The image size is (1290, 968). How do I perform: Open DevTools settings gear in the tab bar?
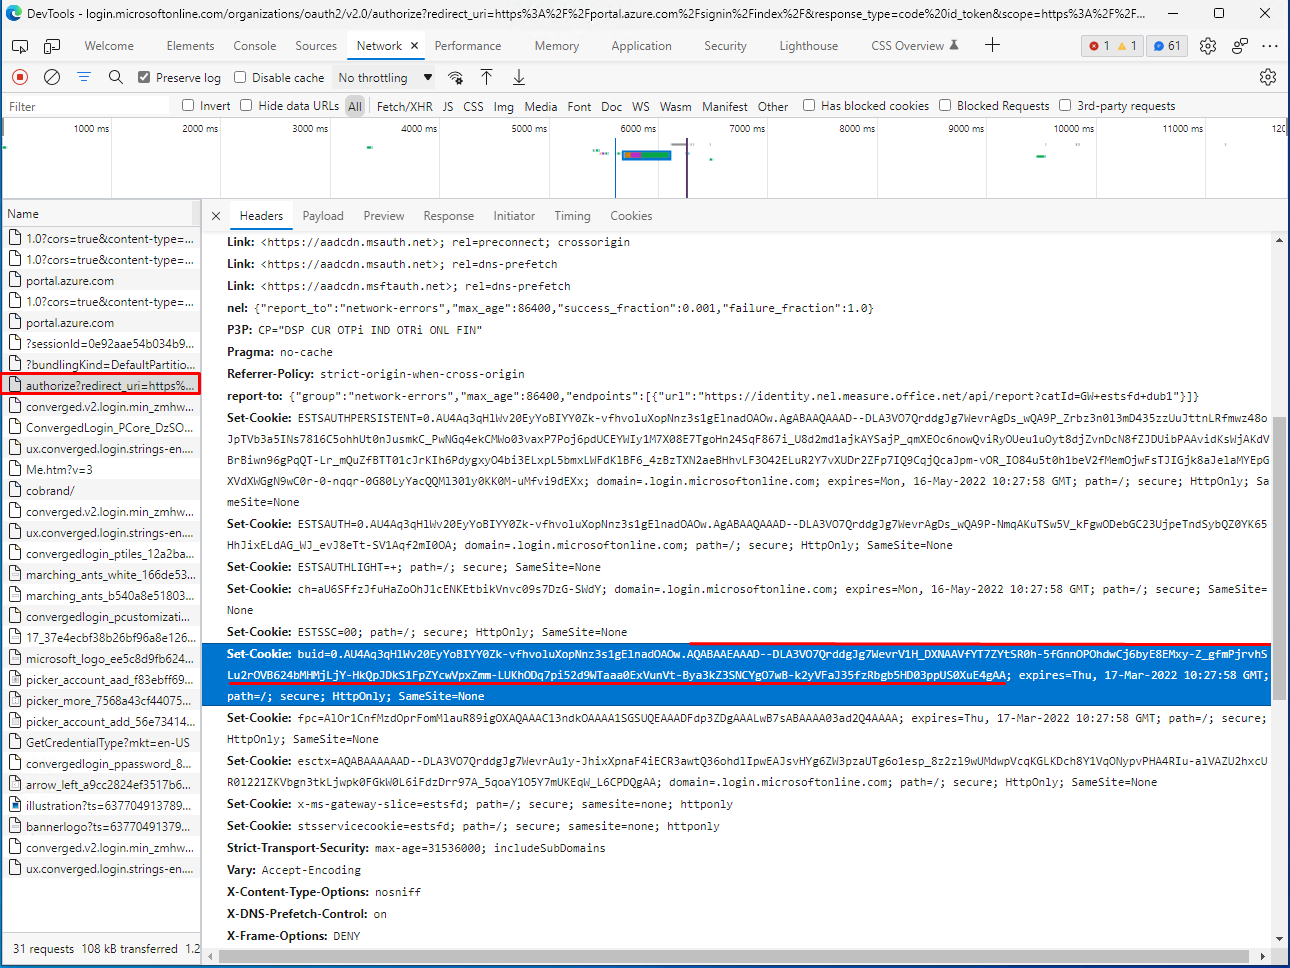click(x=1208, y=46)
